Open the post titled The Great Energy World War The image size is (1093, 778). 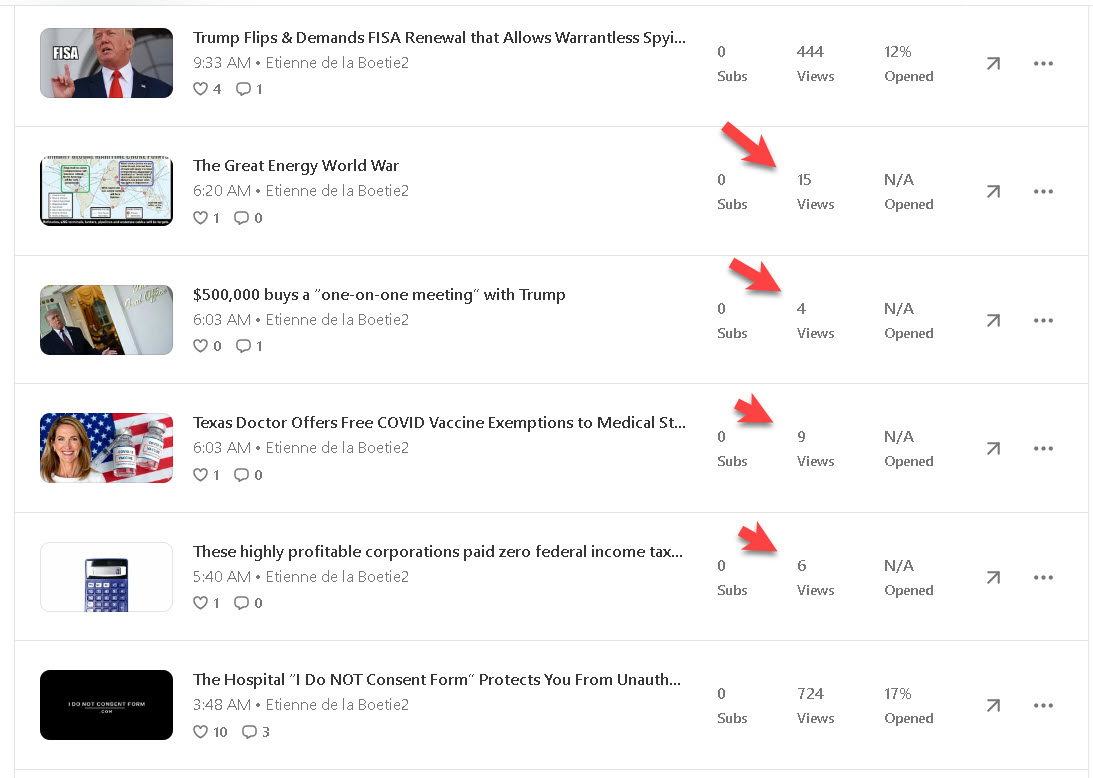pyautogui.click(x=296, y=166)
